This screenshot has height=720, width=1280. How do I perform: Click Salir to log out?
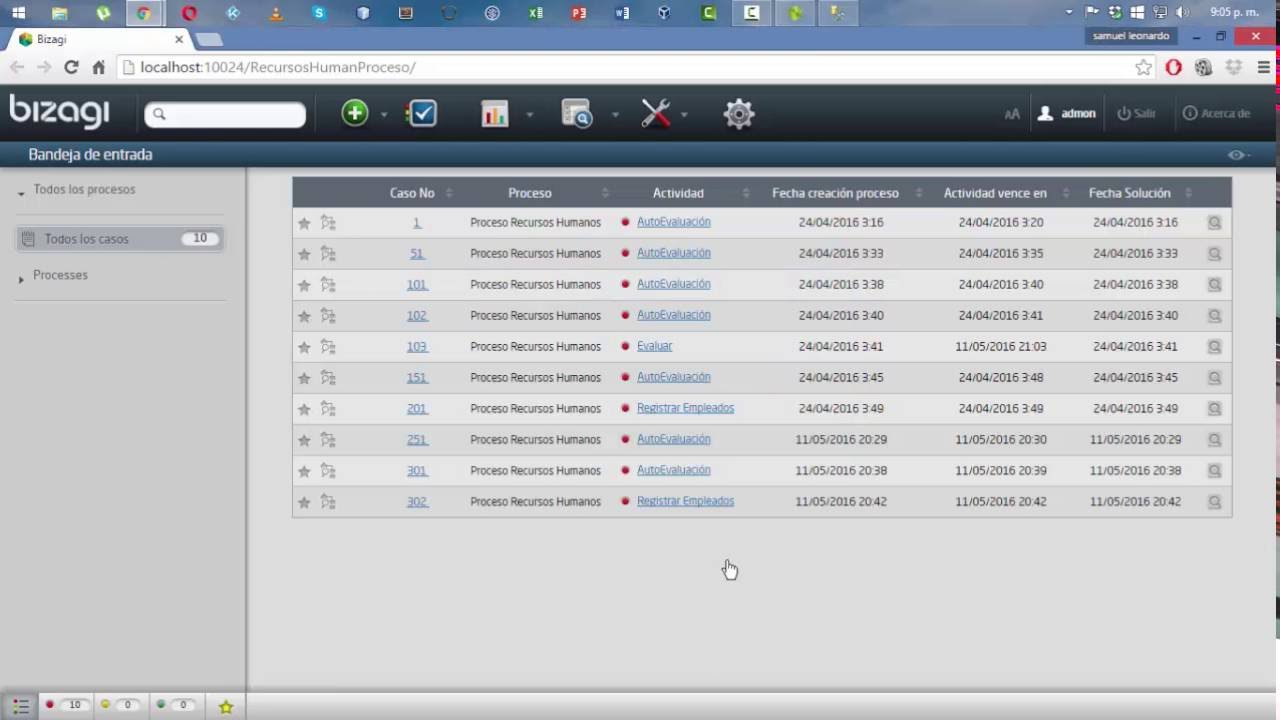[1136, 114]
